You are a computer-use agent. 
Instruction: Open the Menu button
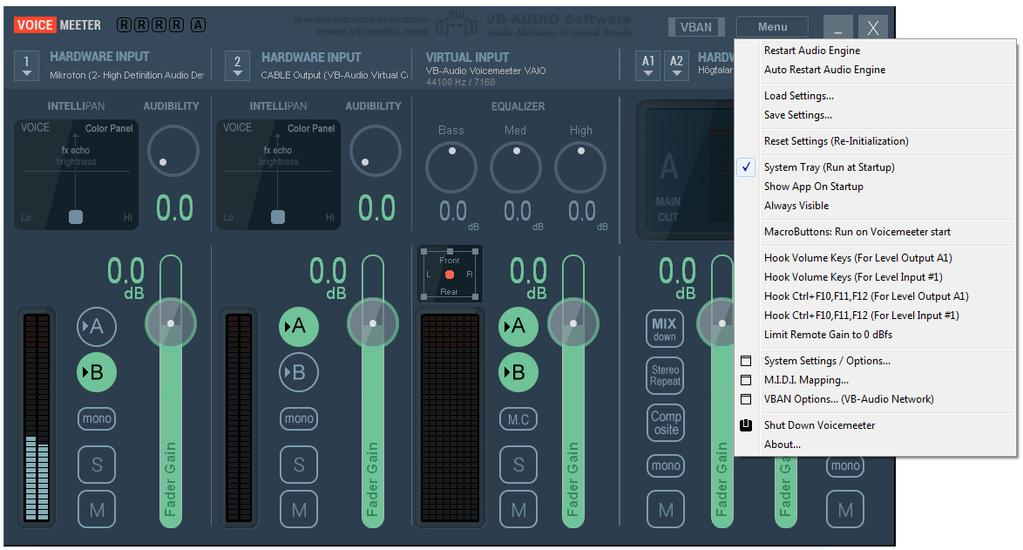coord(772,27)
